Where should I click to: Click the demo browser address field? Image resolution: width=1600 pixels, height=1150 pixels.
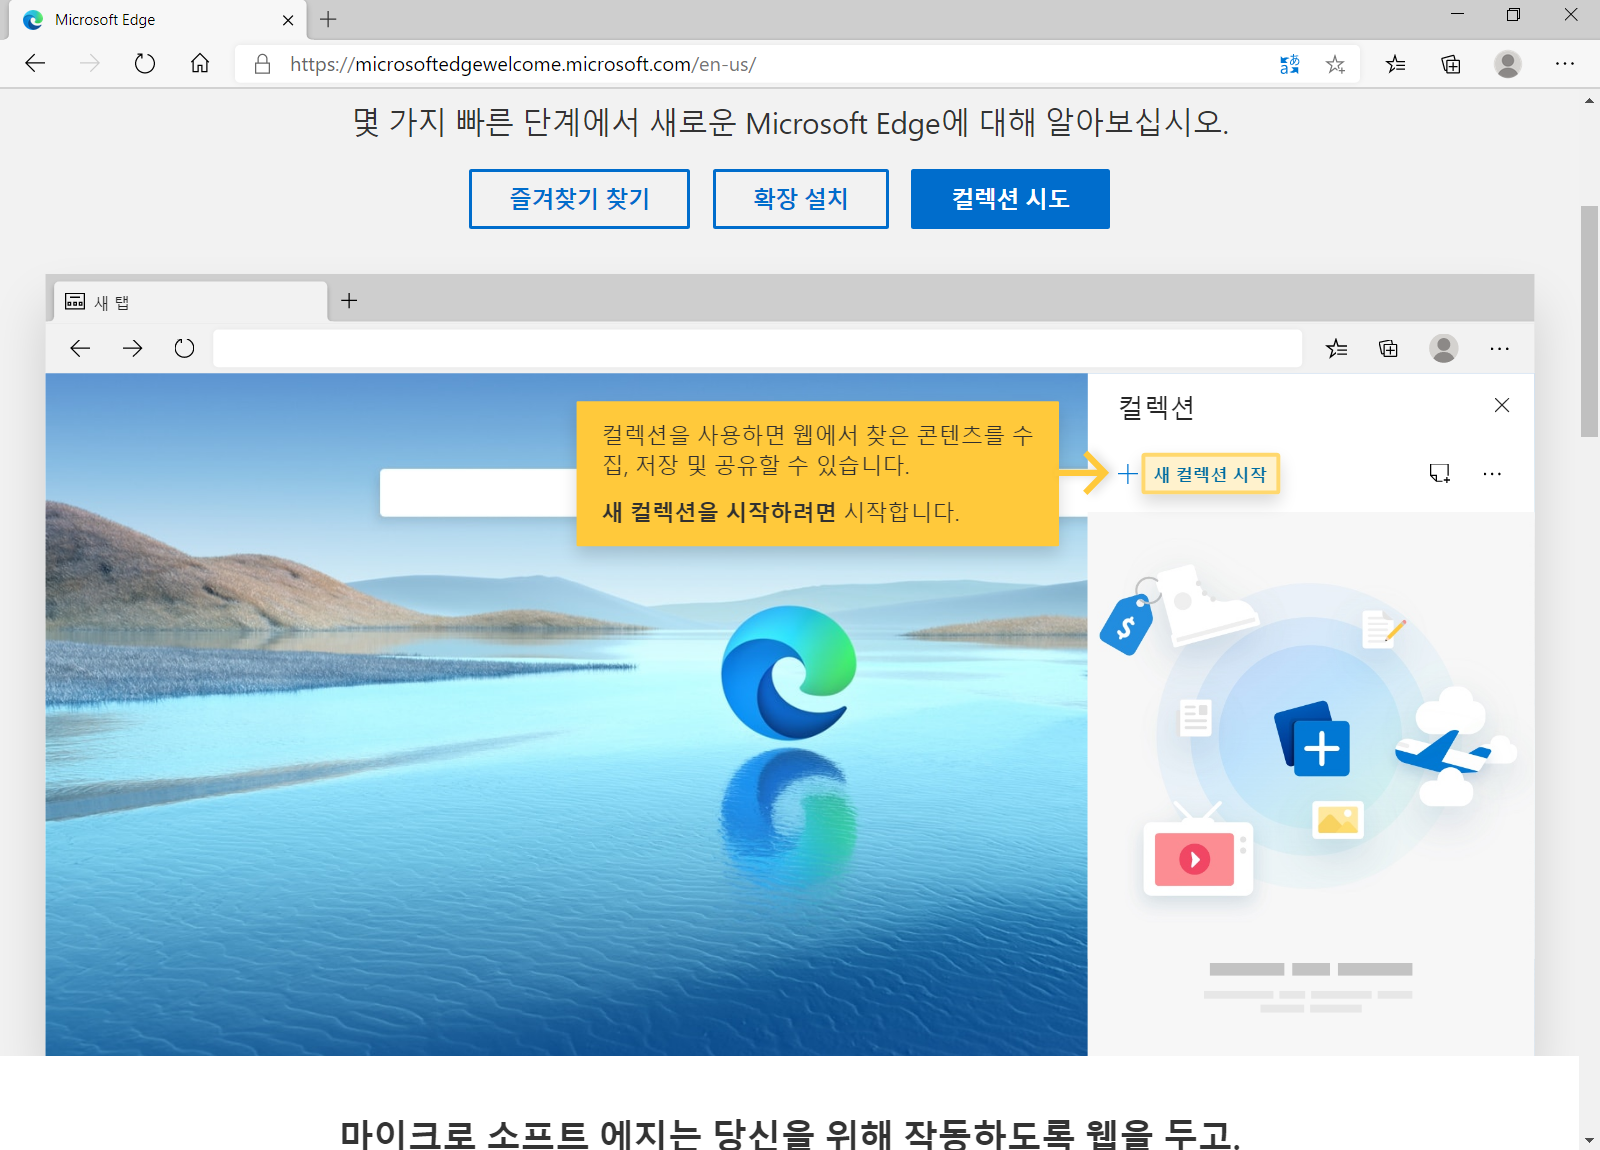click(757, 348)
